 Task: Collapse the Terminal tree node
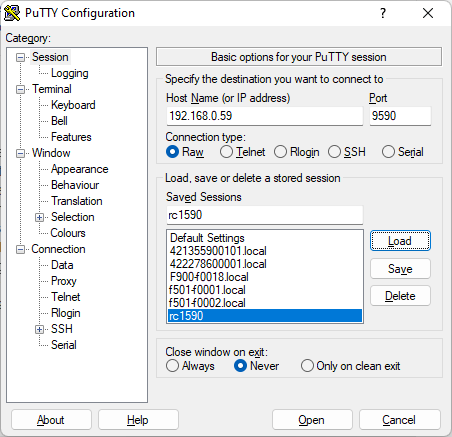[x=21, y=89]
